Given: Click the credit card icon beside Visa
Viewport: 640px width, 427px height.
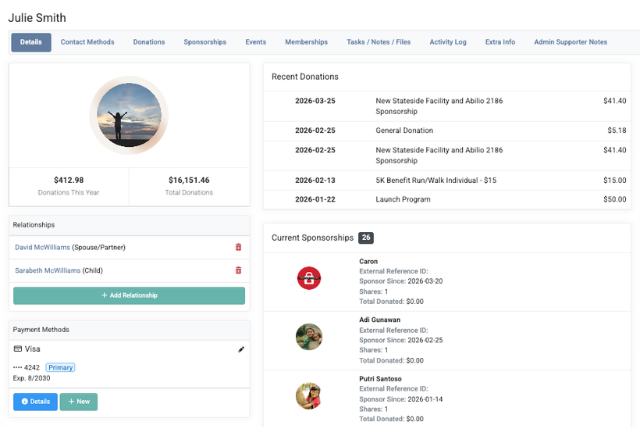Looking at the screenshot, I should tap(18, 349).
